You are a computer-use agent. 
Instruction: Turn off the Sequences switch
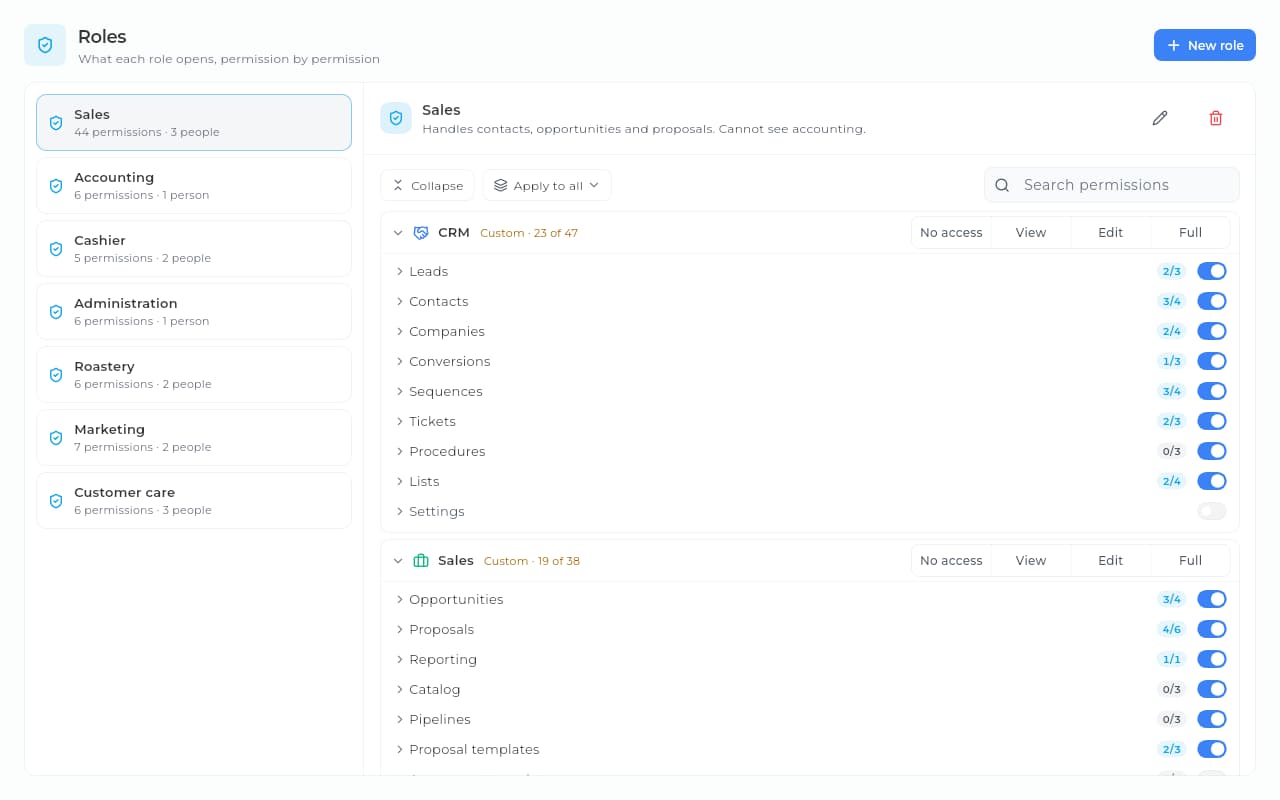click(1212, 391)
